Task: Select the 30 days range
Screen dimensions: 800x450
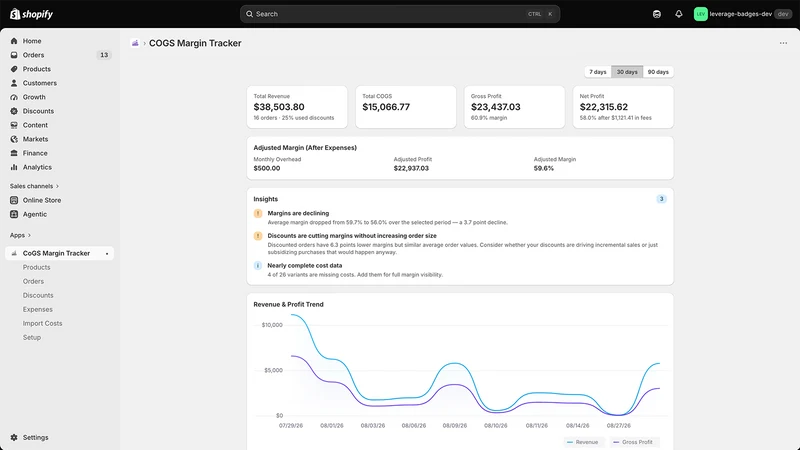Action: [x=627, y=72]
